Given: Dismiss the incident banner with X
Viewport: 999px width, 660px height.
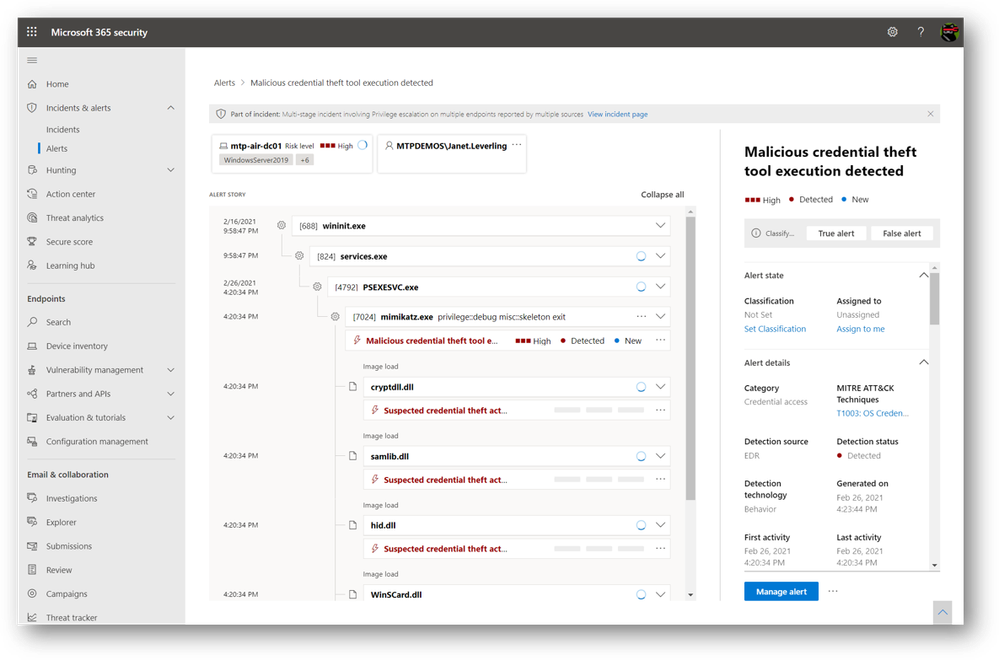Looking at the screenshot, I should [x=930, y=114].
